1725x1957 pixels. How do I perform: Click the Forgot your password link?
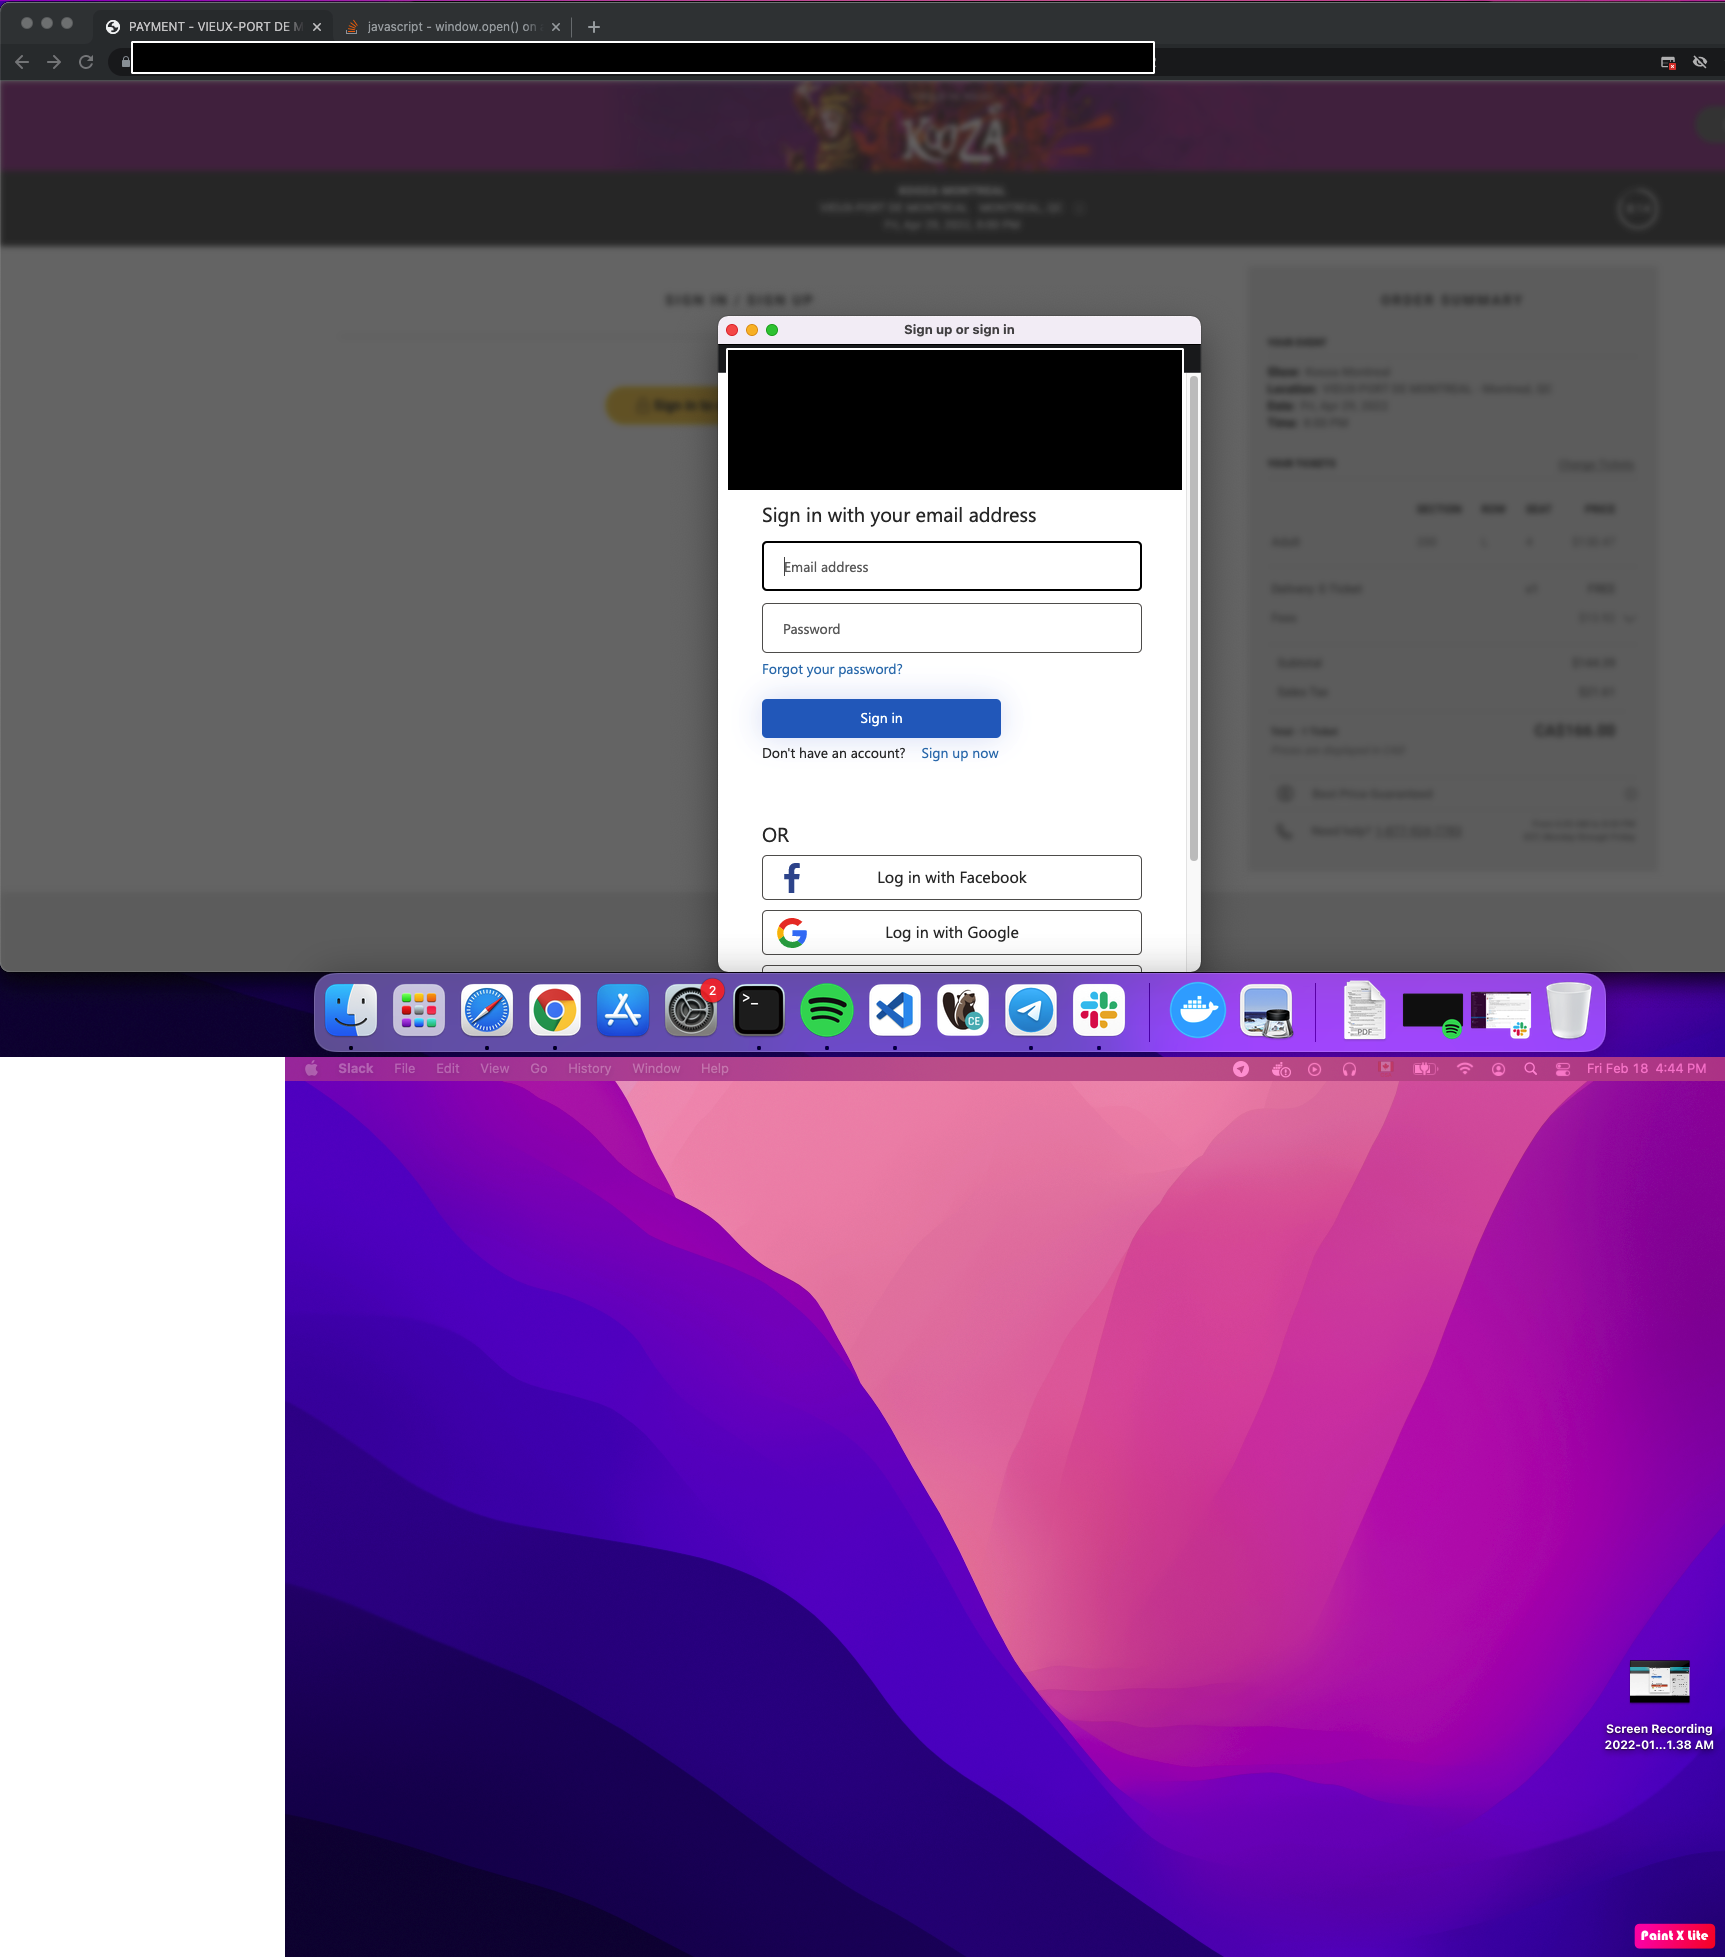pyautogui.click(x=832, y=669)
